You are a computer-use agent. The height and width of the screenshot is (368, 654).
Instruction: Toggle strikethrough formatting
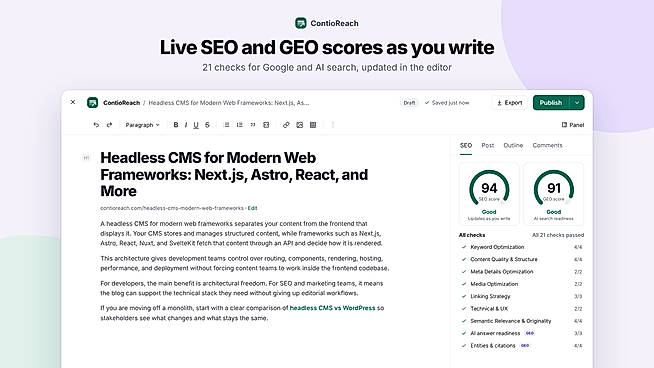coord(207,125)
